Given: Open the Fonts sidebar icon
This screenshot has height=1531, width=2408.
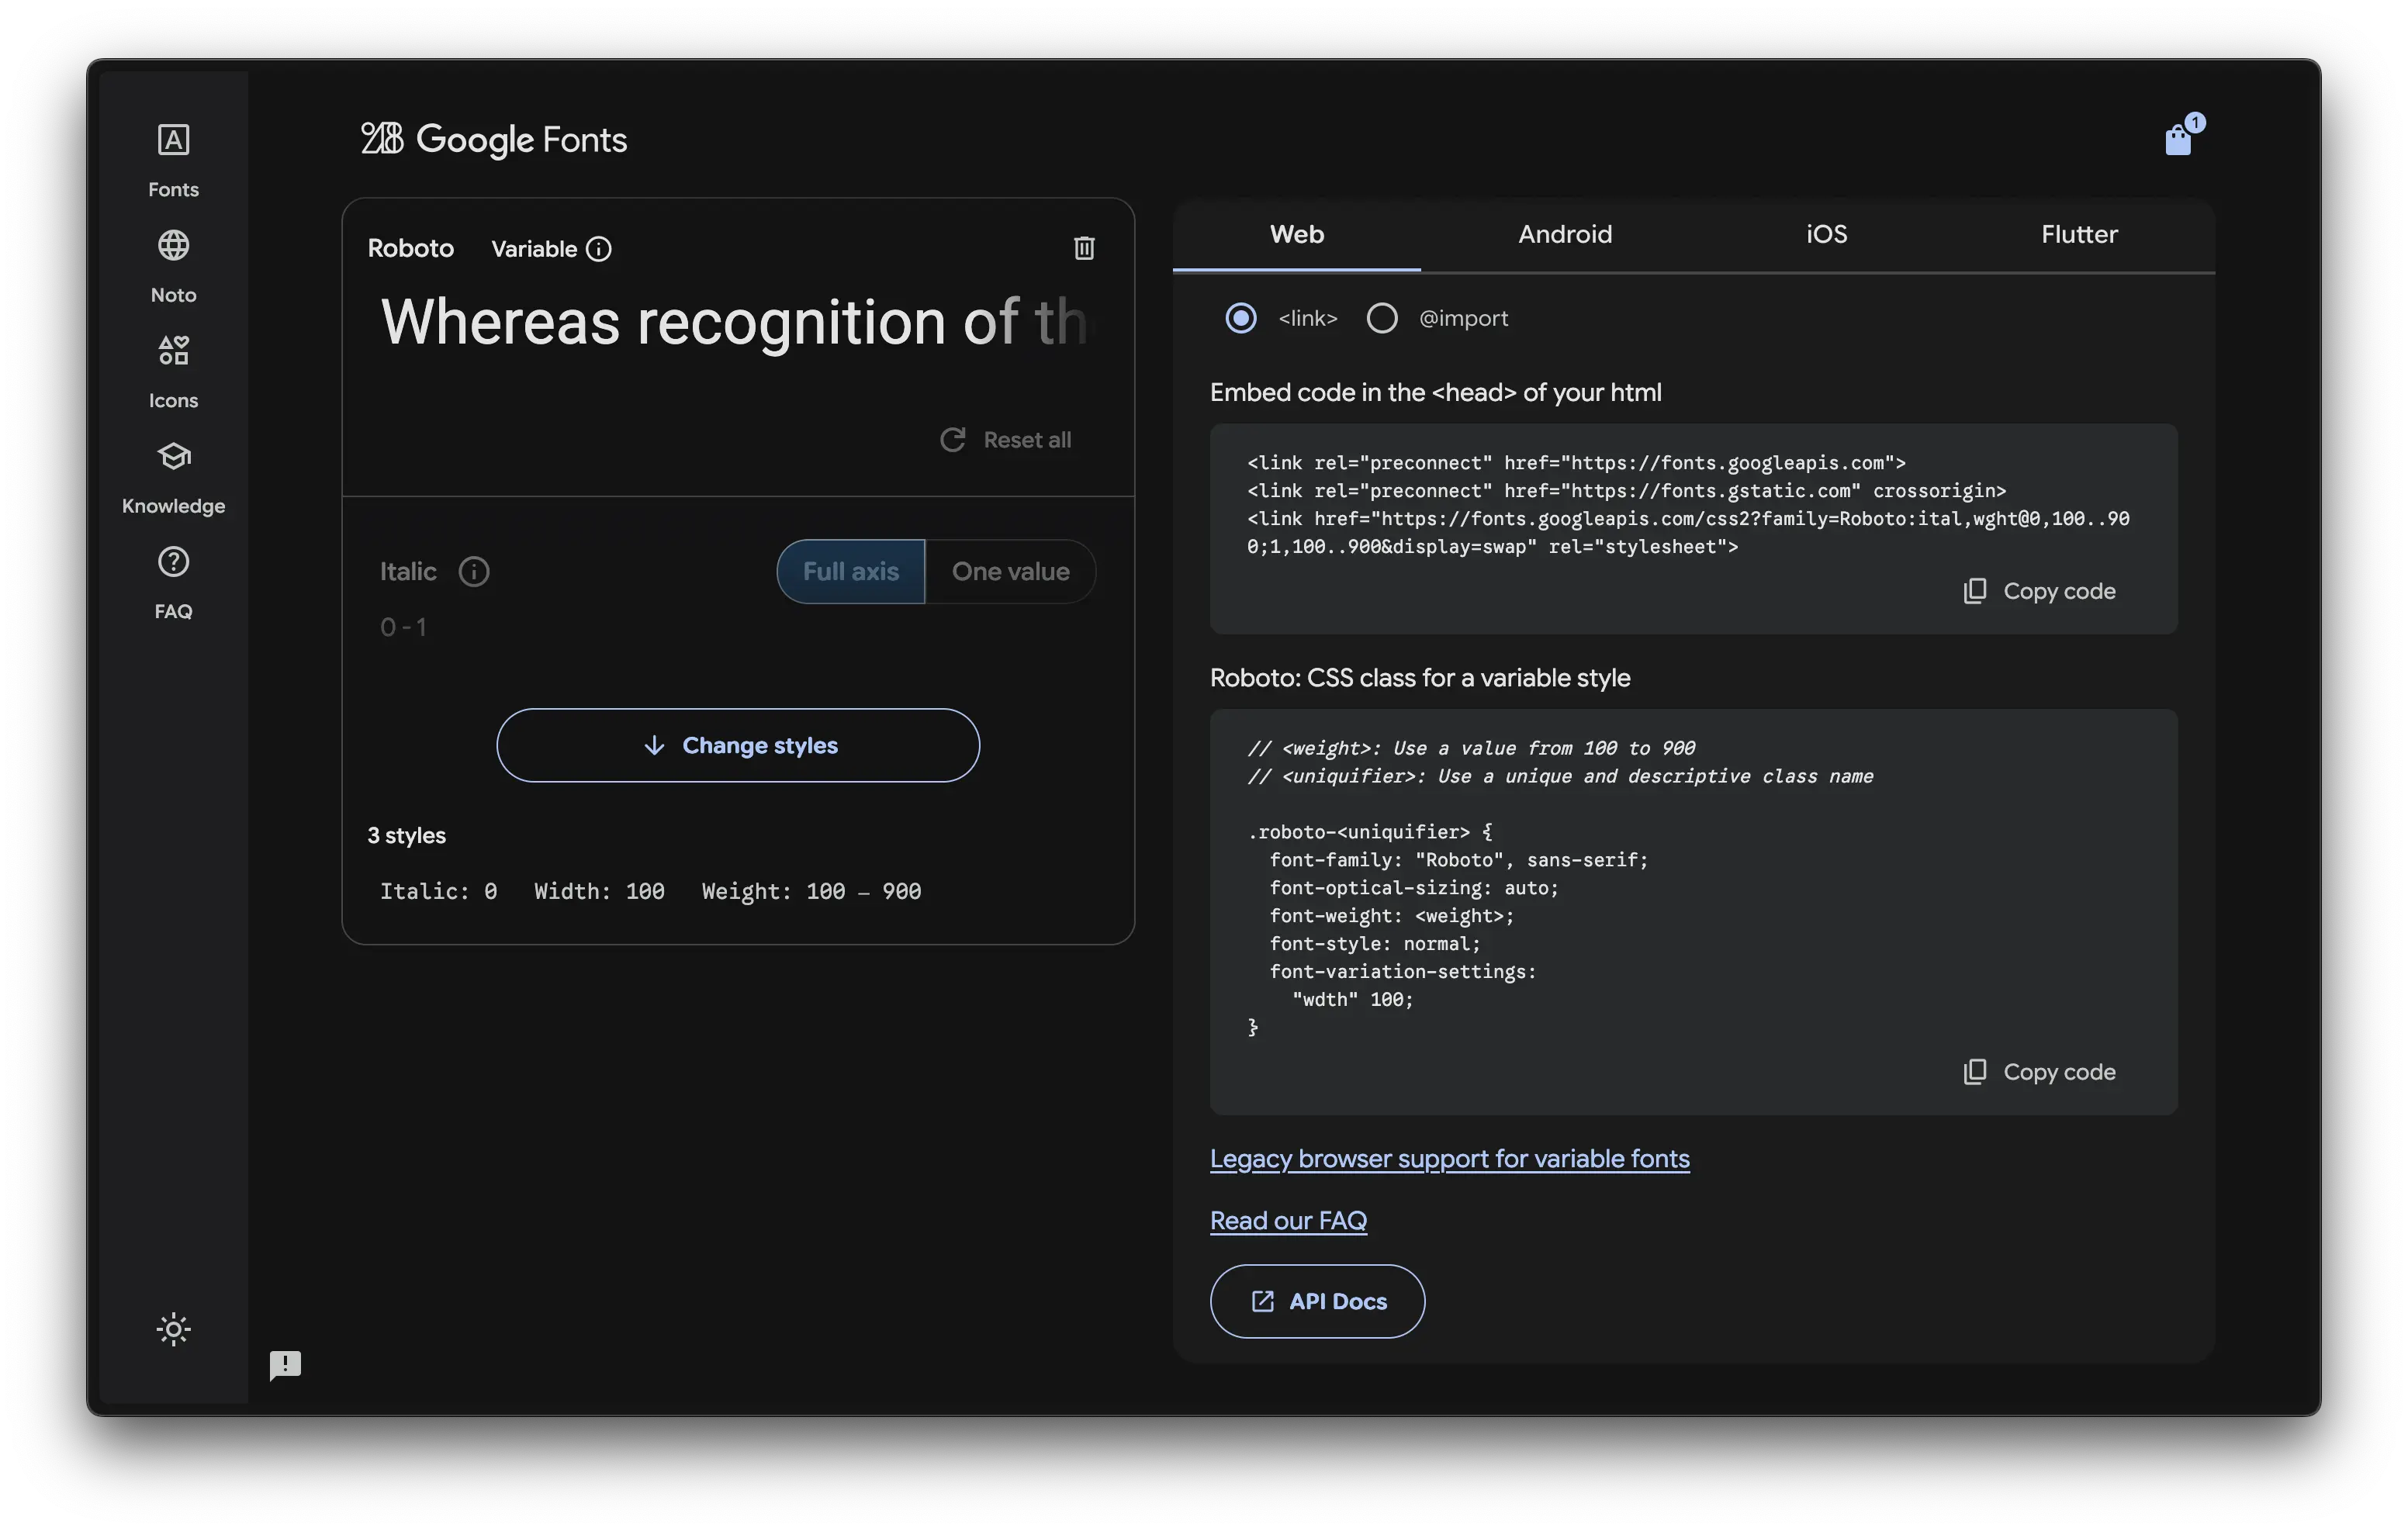Looking at the screenshot, I should pos(173,140).
